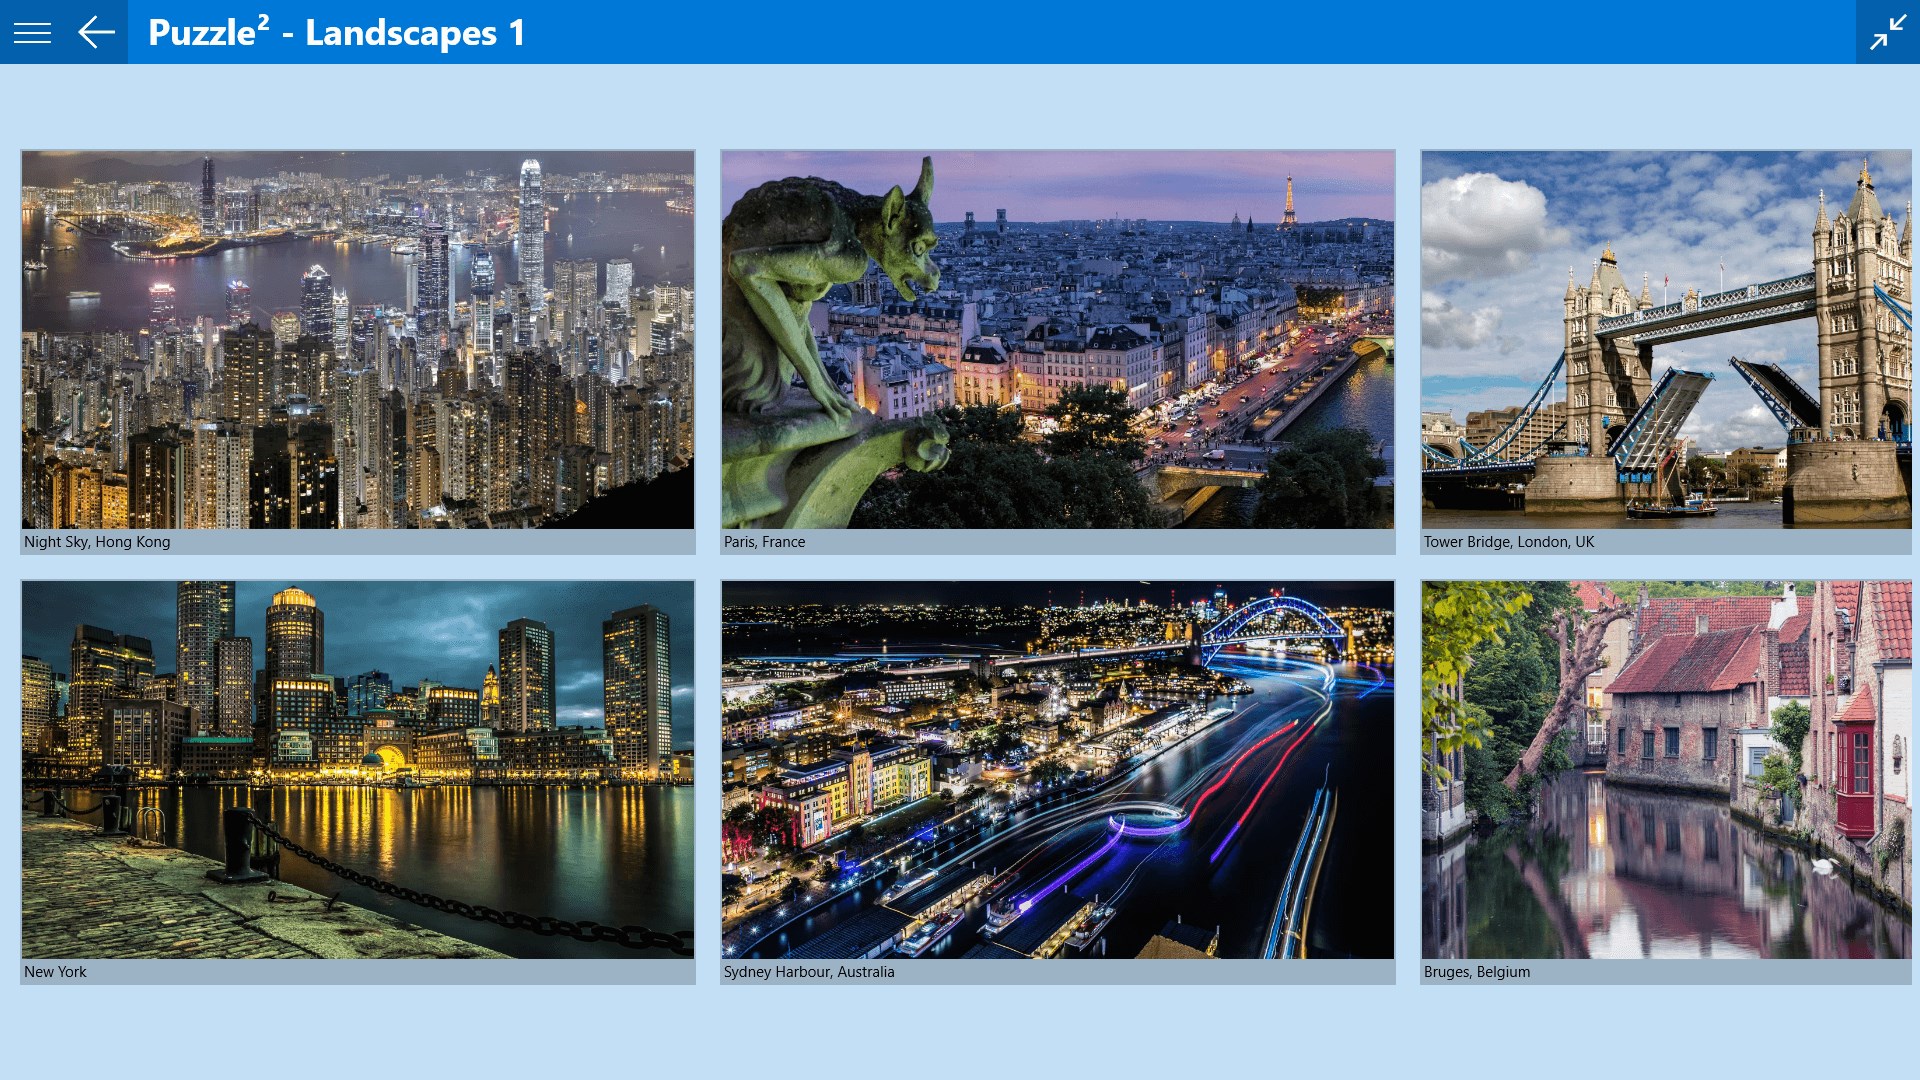Screen dimensions: 1920x1080
Task: Click the back arrow button
Action: (96, 32)
